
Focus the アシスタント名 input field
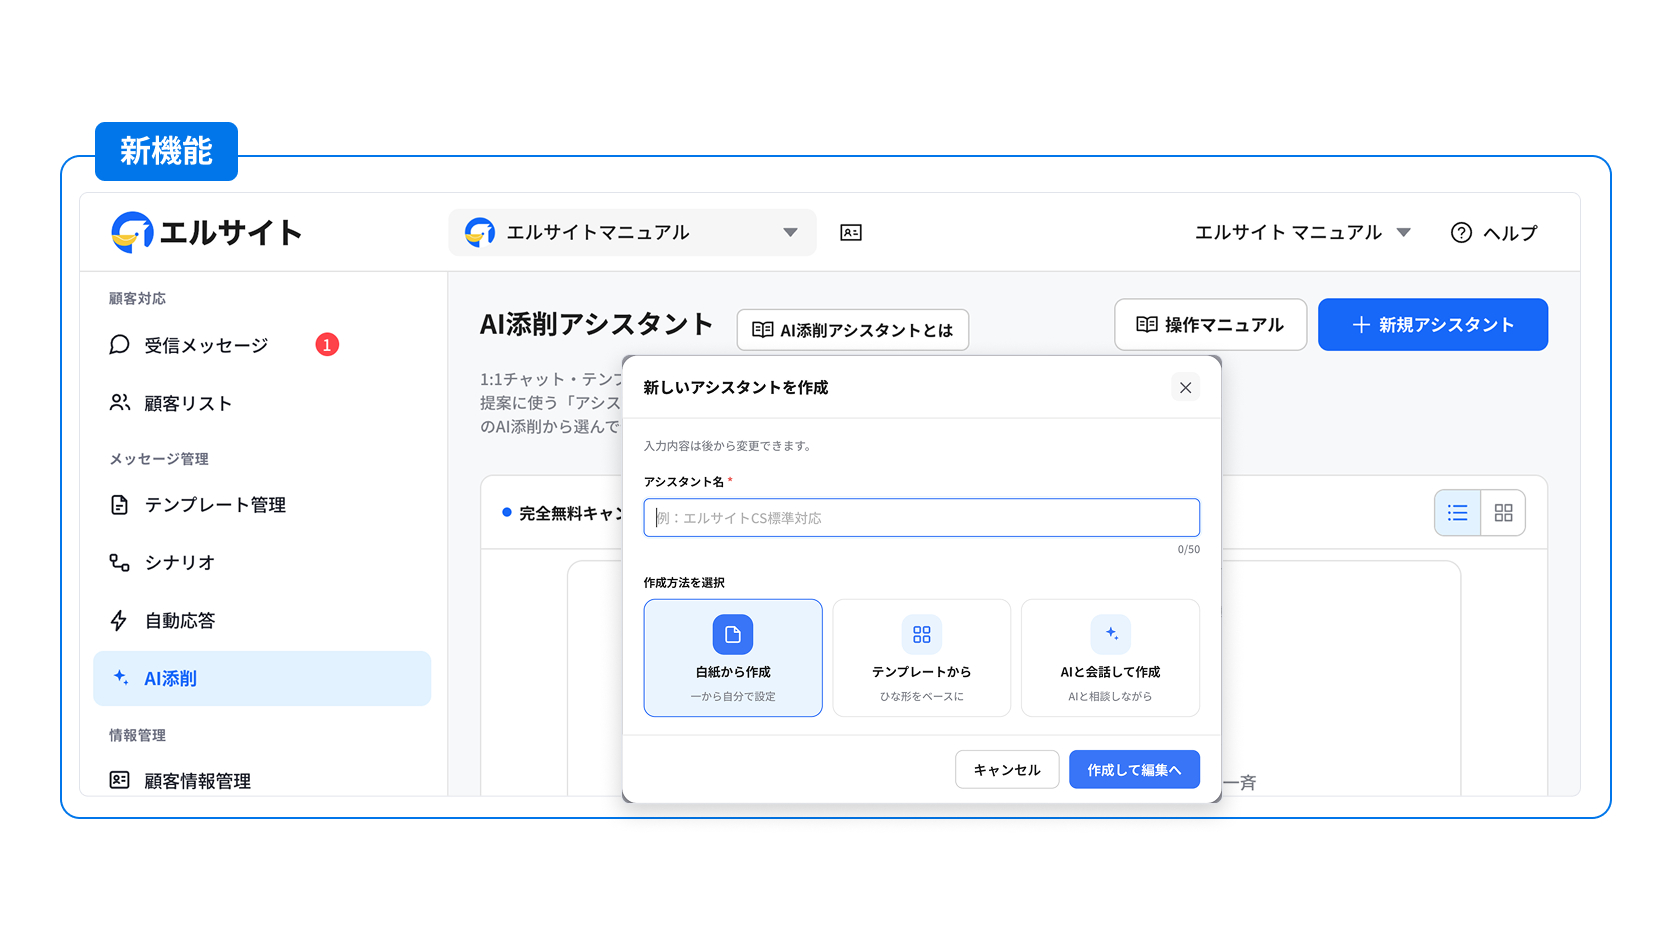pos(921,518)
